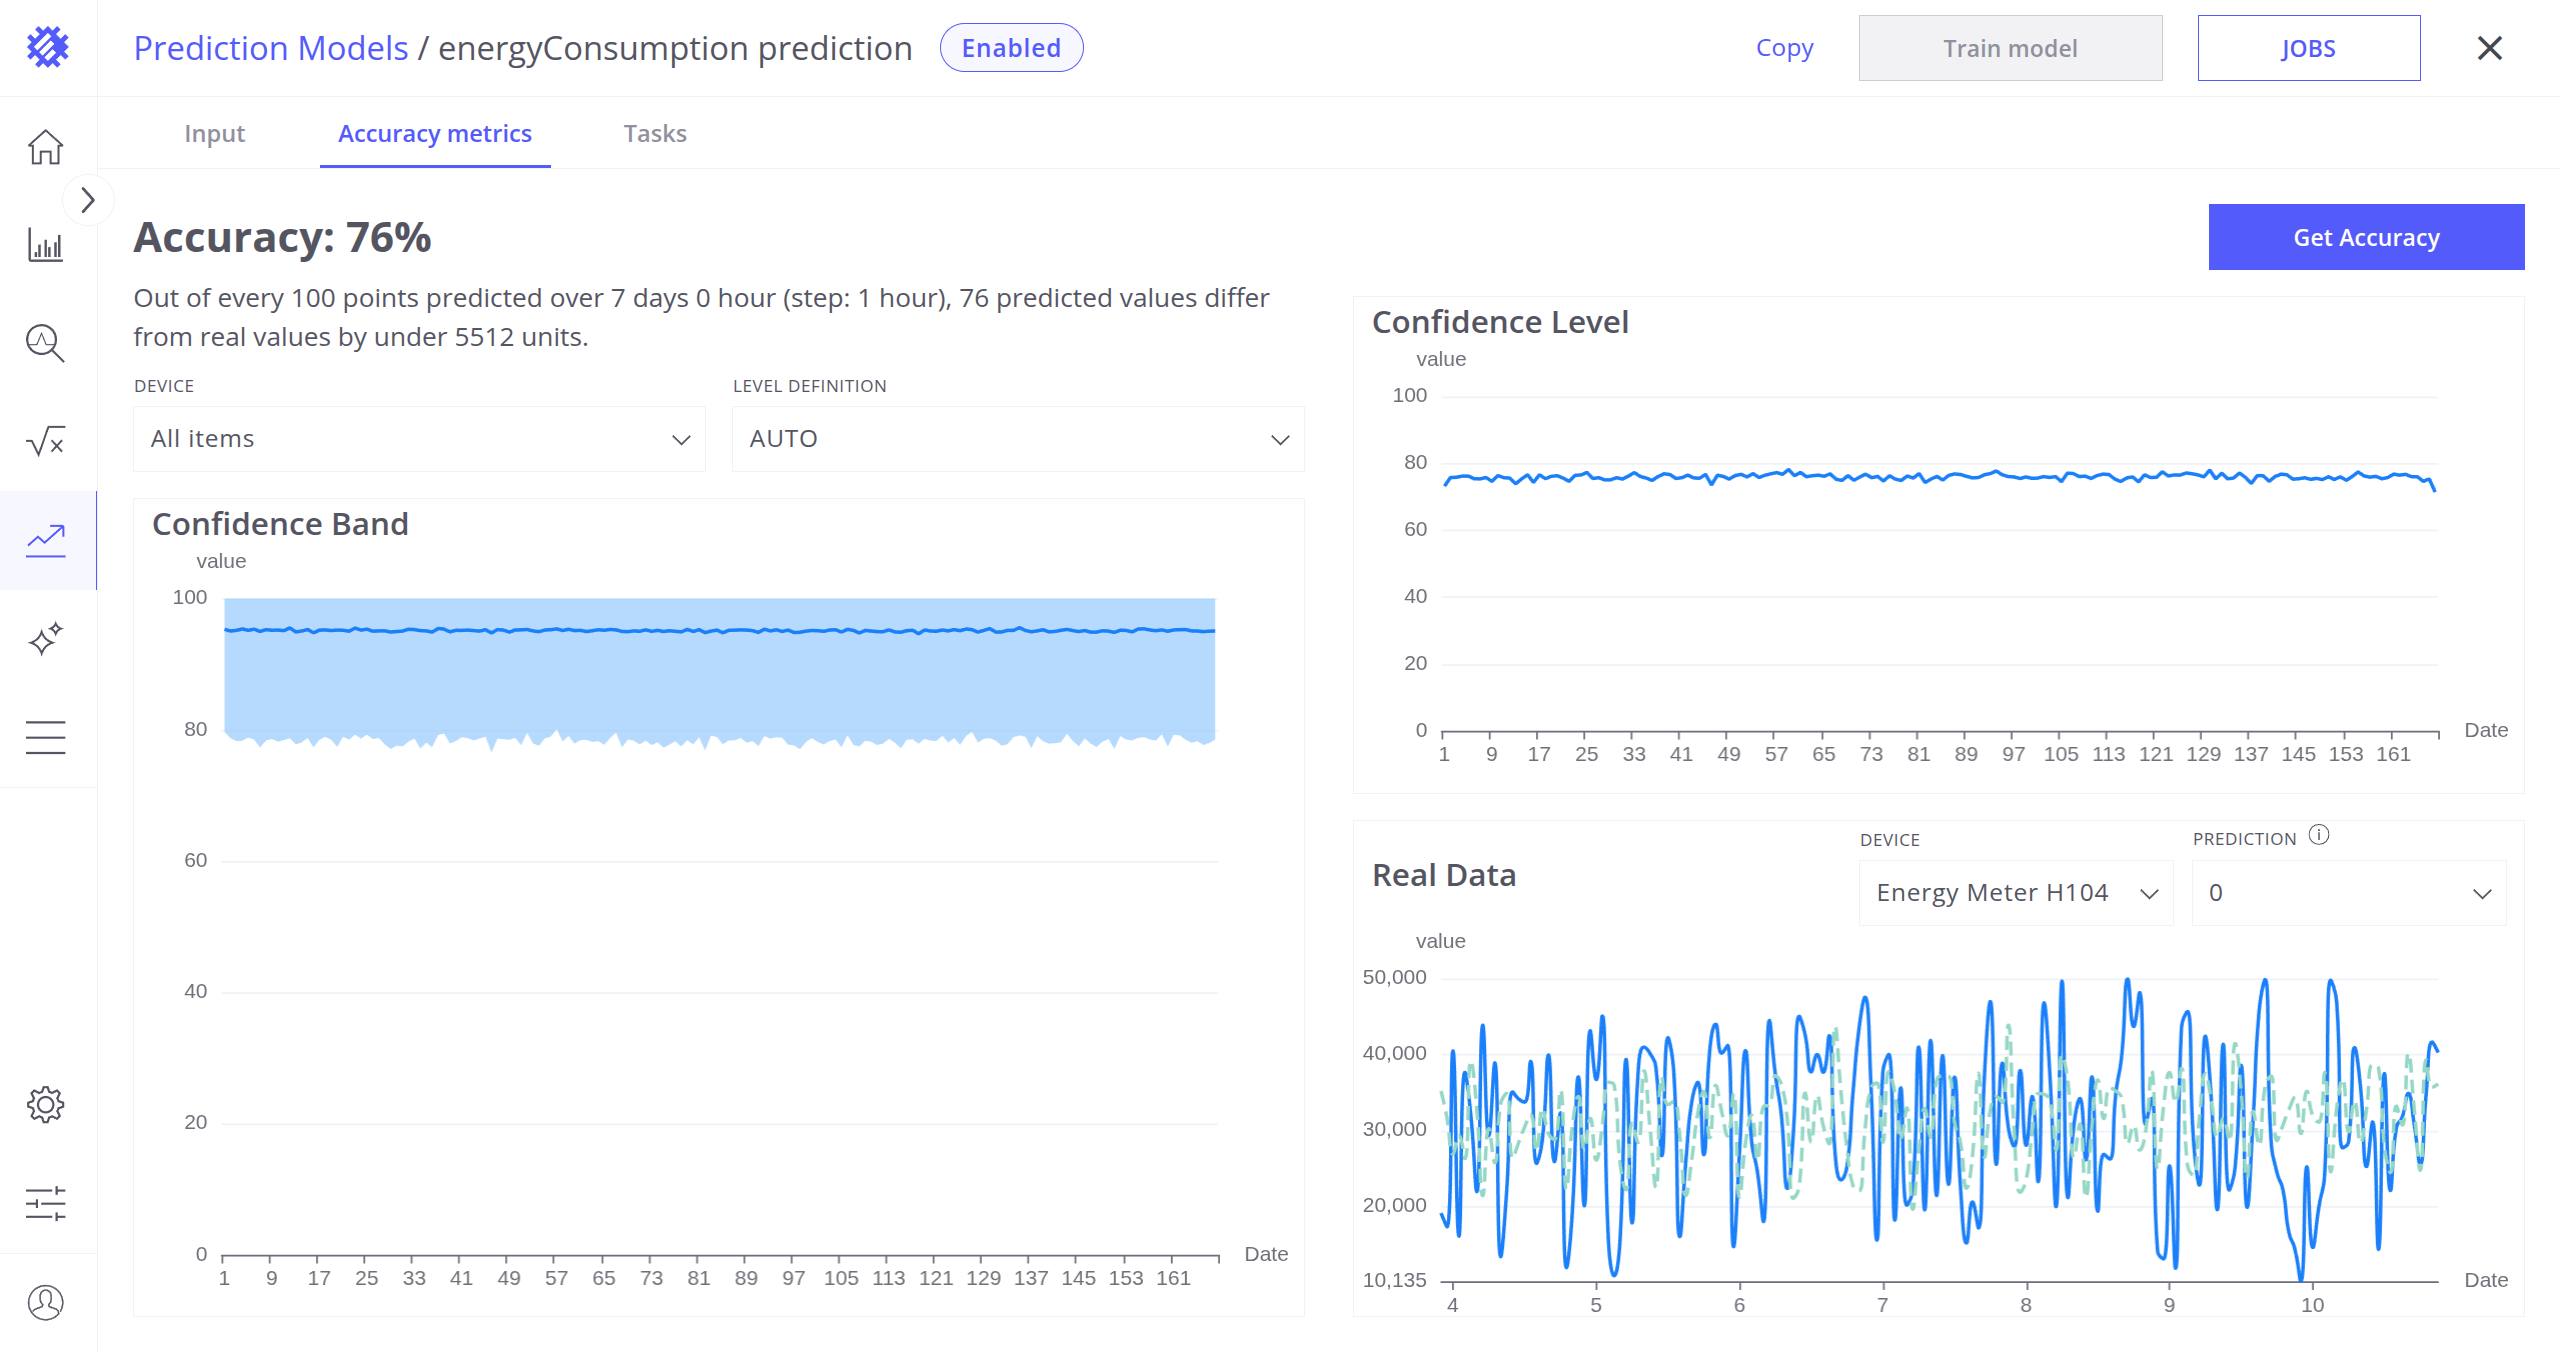Viewport: 2560px width, 1352px height.
Task: Open the sparkle AI icon in sidebar
Action: pos(46,638)
